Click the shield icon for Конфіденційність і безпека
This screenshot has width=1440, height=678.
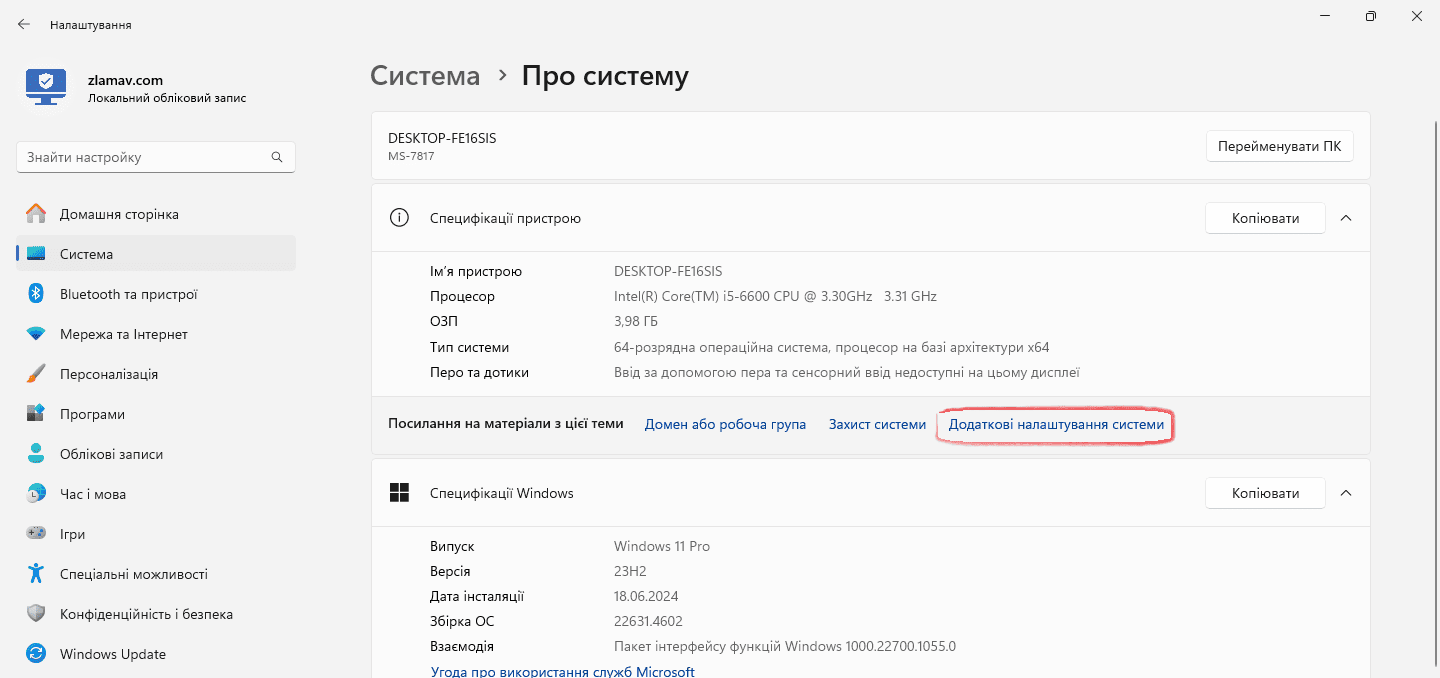tap(36, 614)
